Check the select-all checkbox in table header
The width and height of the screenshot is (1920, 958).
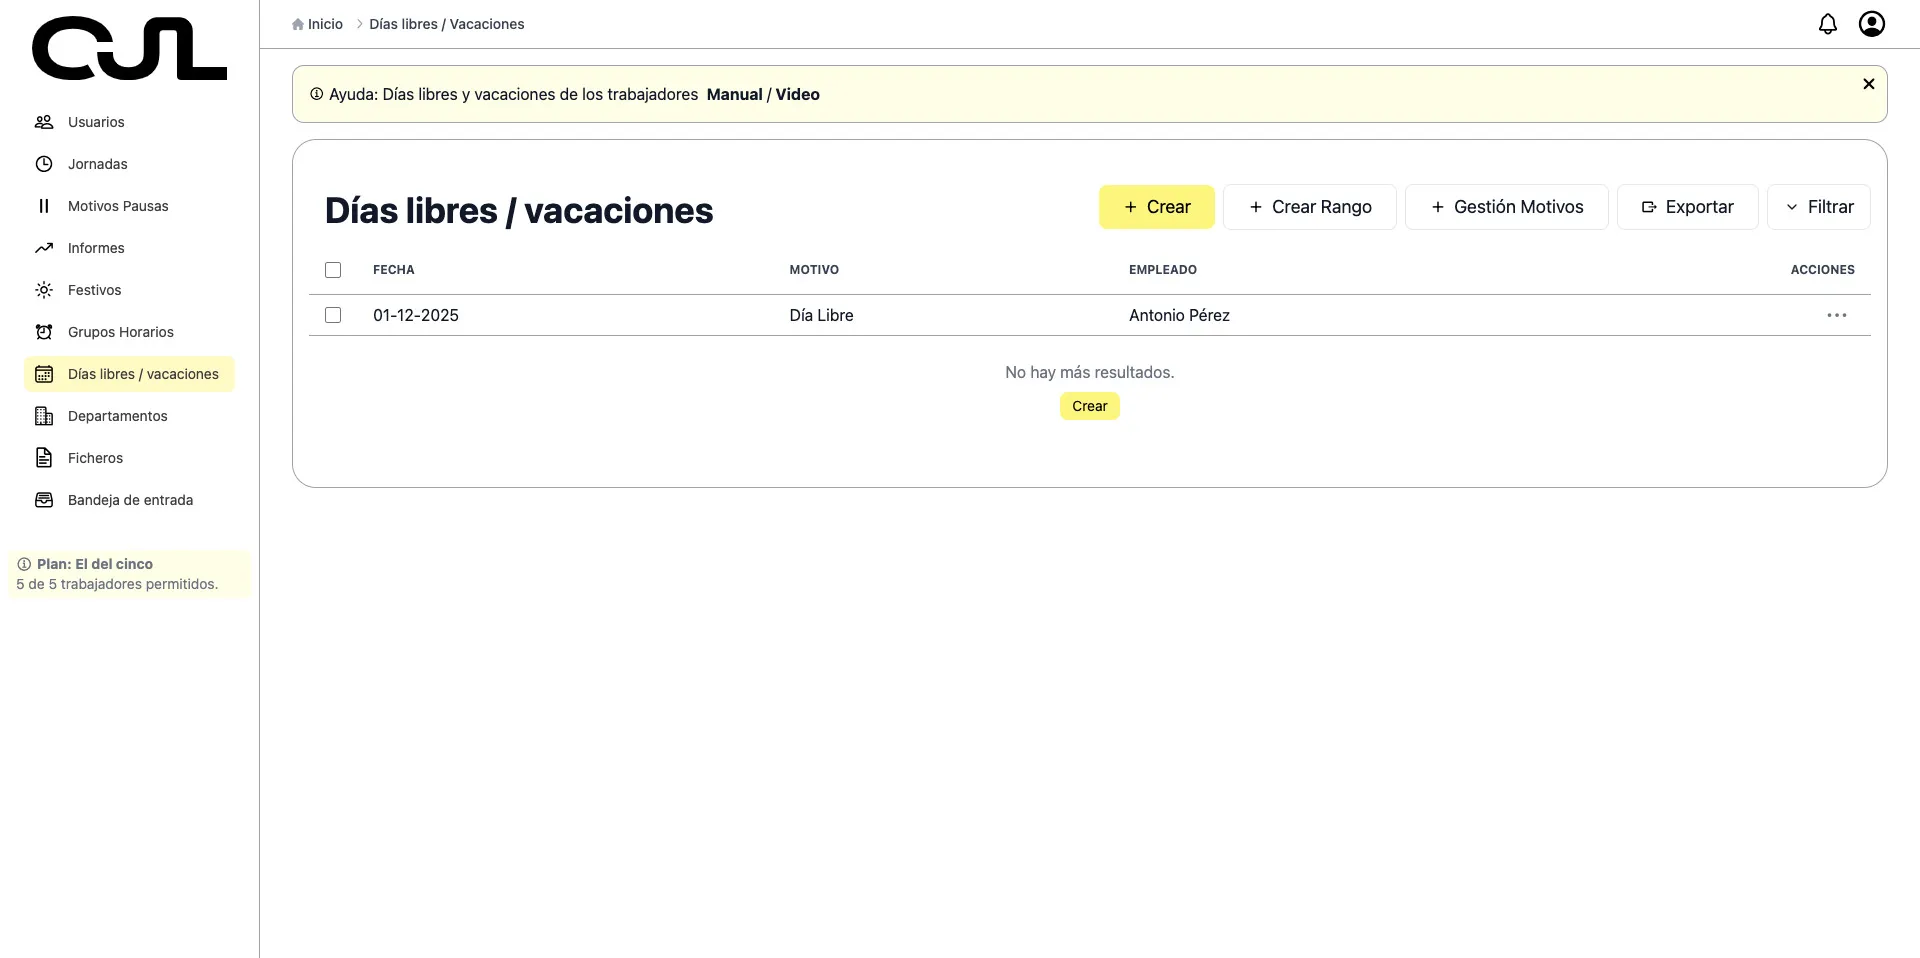point(333,270)
